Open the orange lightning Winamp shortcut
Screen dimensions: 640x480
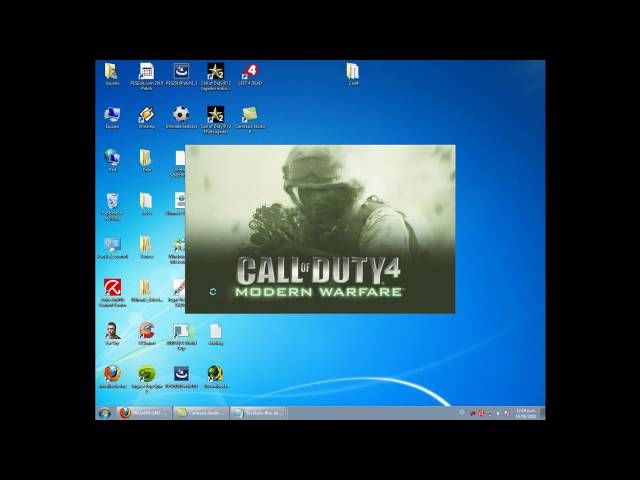tap(147, 117)
